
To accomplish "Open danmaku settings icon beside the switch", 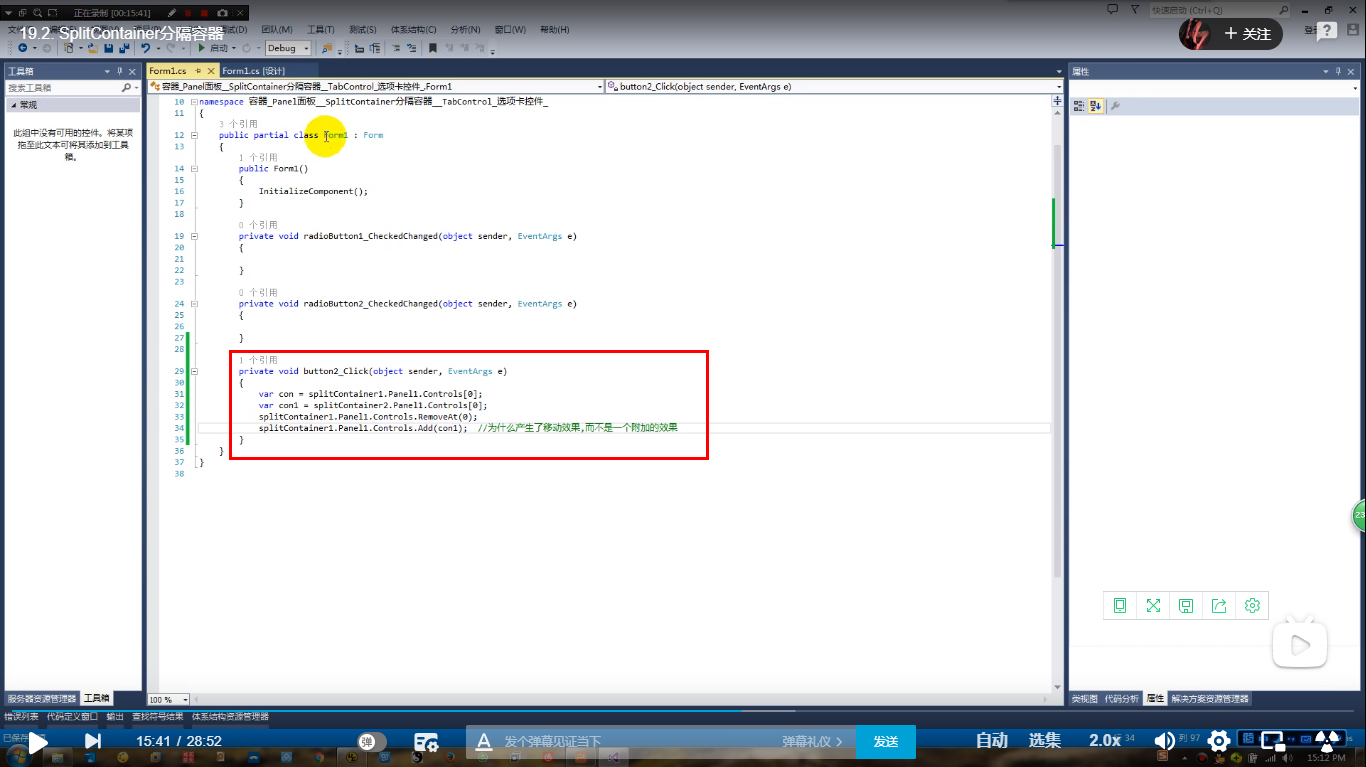I will (427, 741).
